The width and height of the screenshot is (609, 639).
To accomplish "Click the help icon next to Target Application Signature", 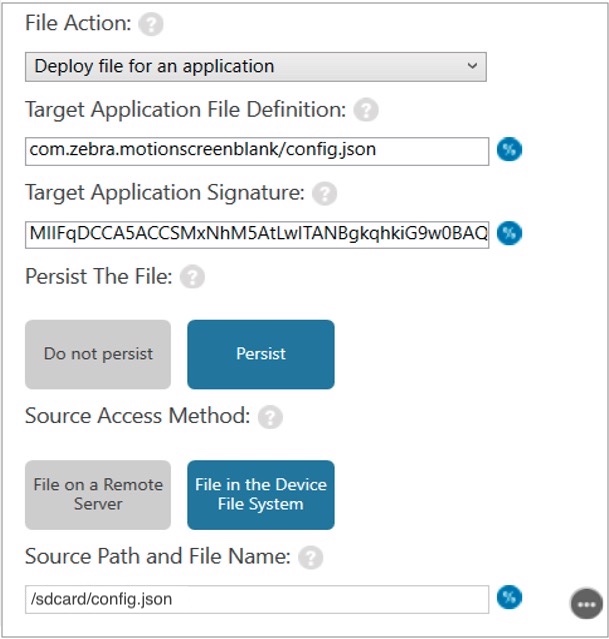I will 324,193.
